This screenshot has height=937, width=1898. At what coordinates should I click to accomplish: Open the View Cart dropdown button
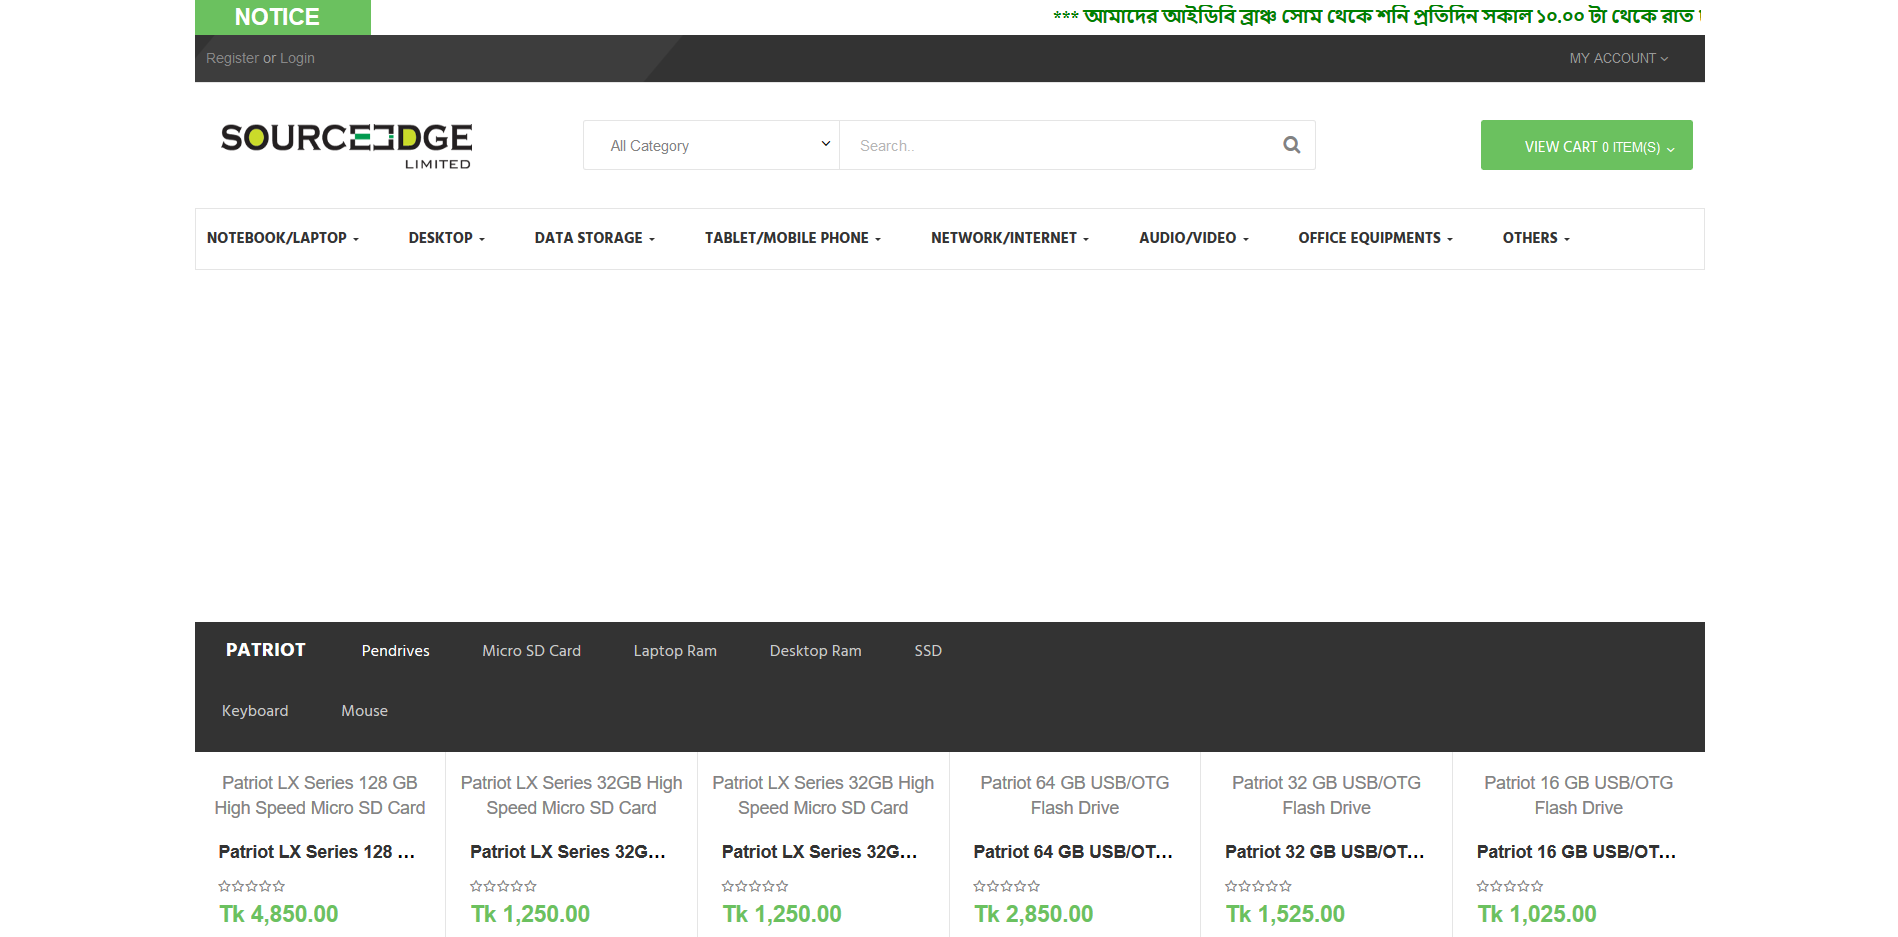coord(1586,146)
